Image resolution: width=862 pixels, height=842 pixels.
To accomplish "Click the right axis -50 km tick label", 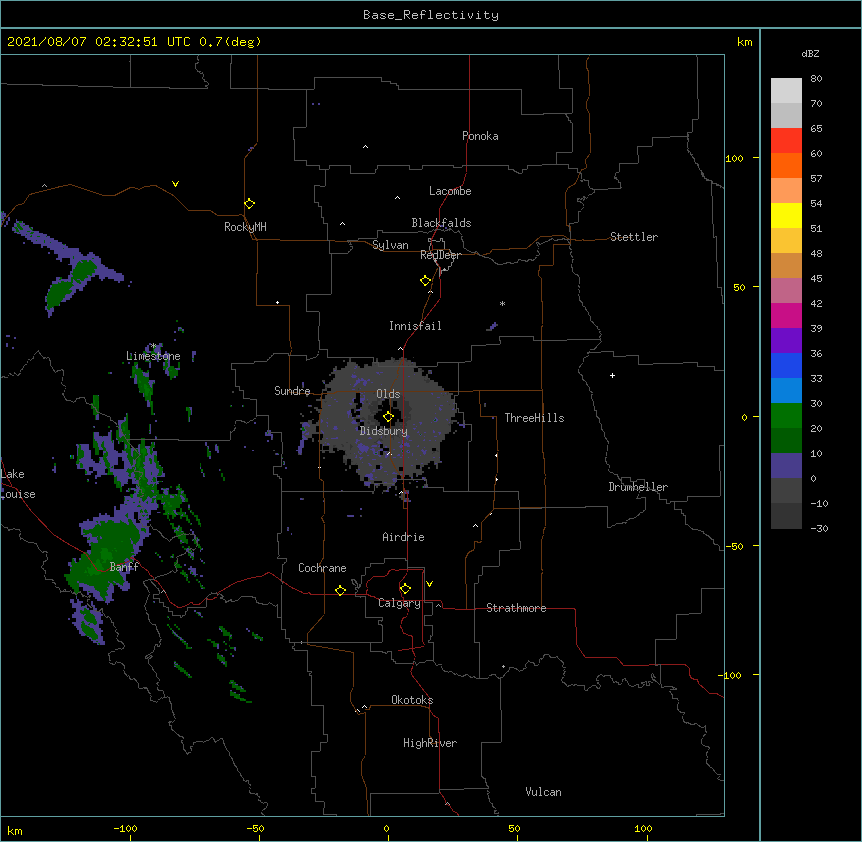I will 734,546.
